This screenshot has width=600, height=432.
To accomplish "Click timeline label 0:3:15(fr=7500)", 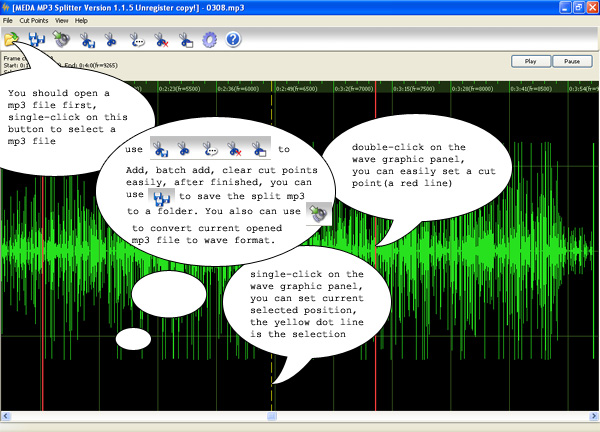I will pos(414,89).
